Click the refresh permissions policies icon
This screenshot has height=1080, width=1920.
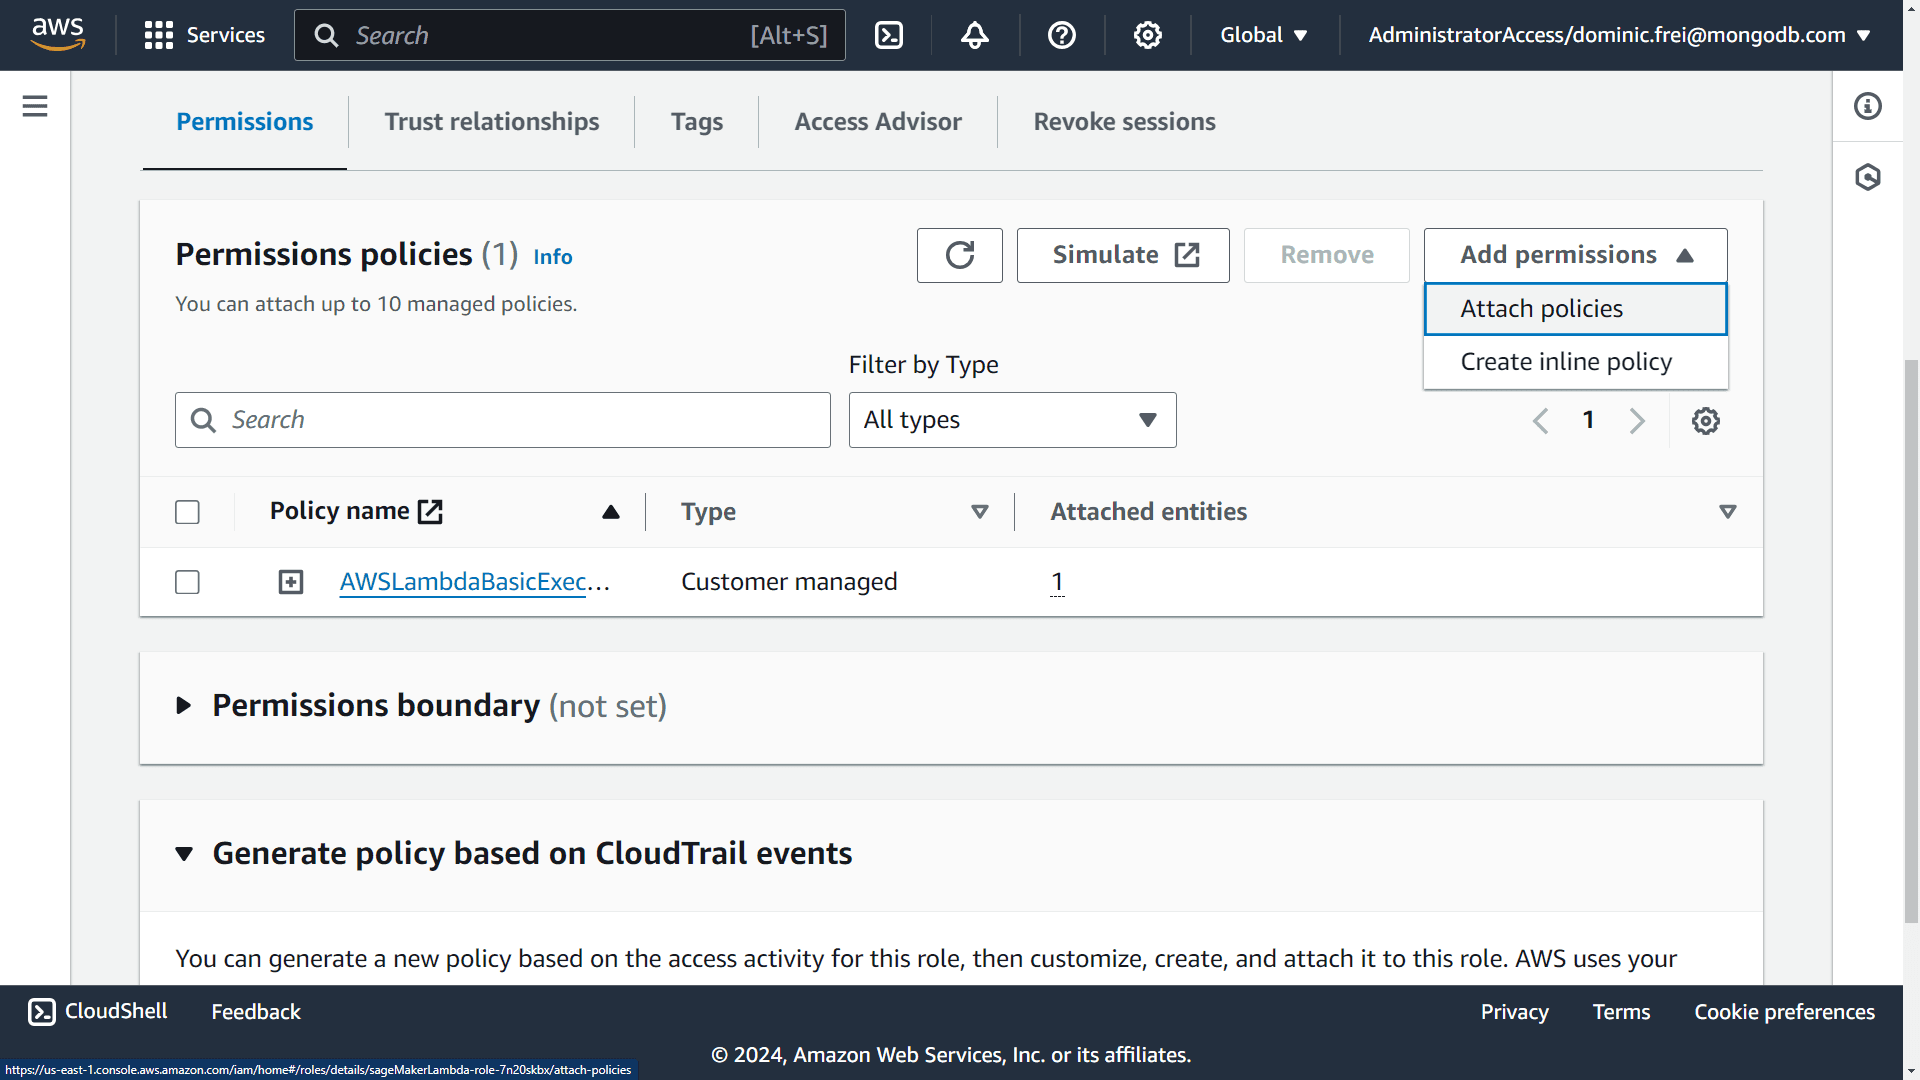click(x=959, y=256)
